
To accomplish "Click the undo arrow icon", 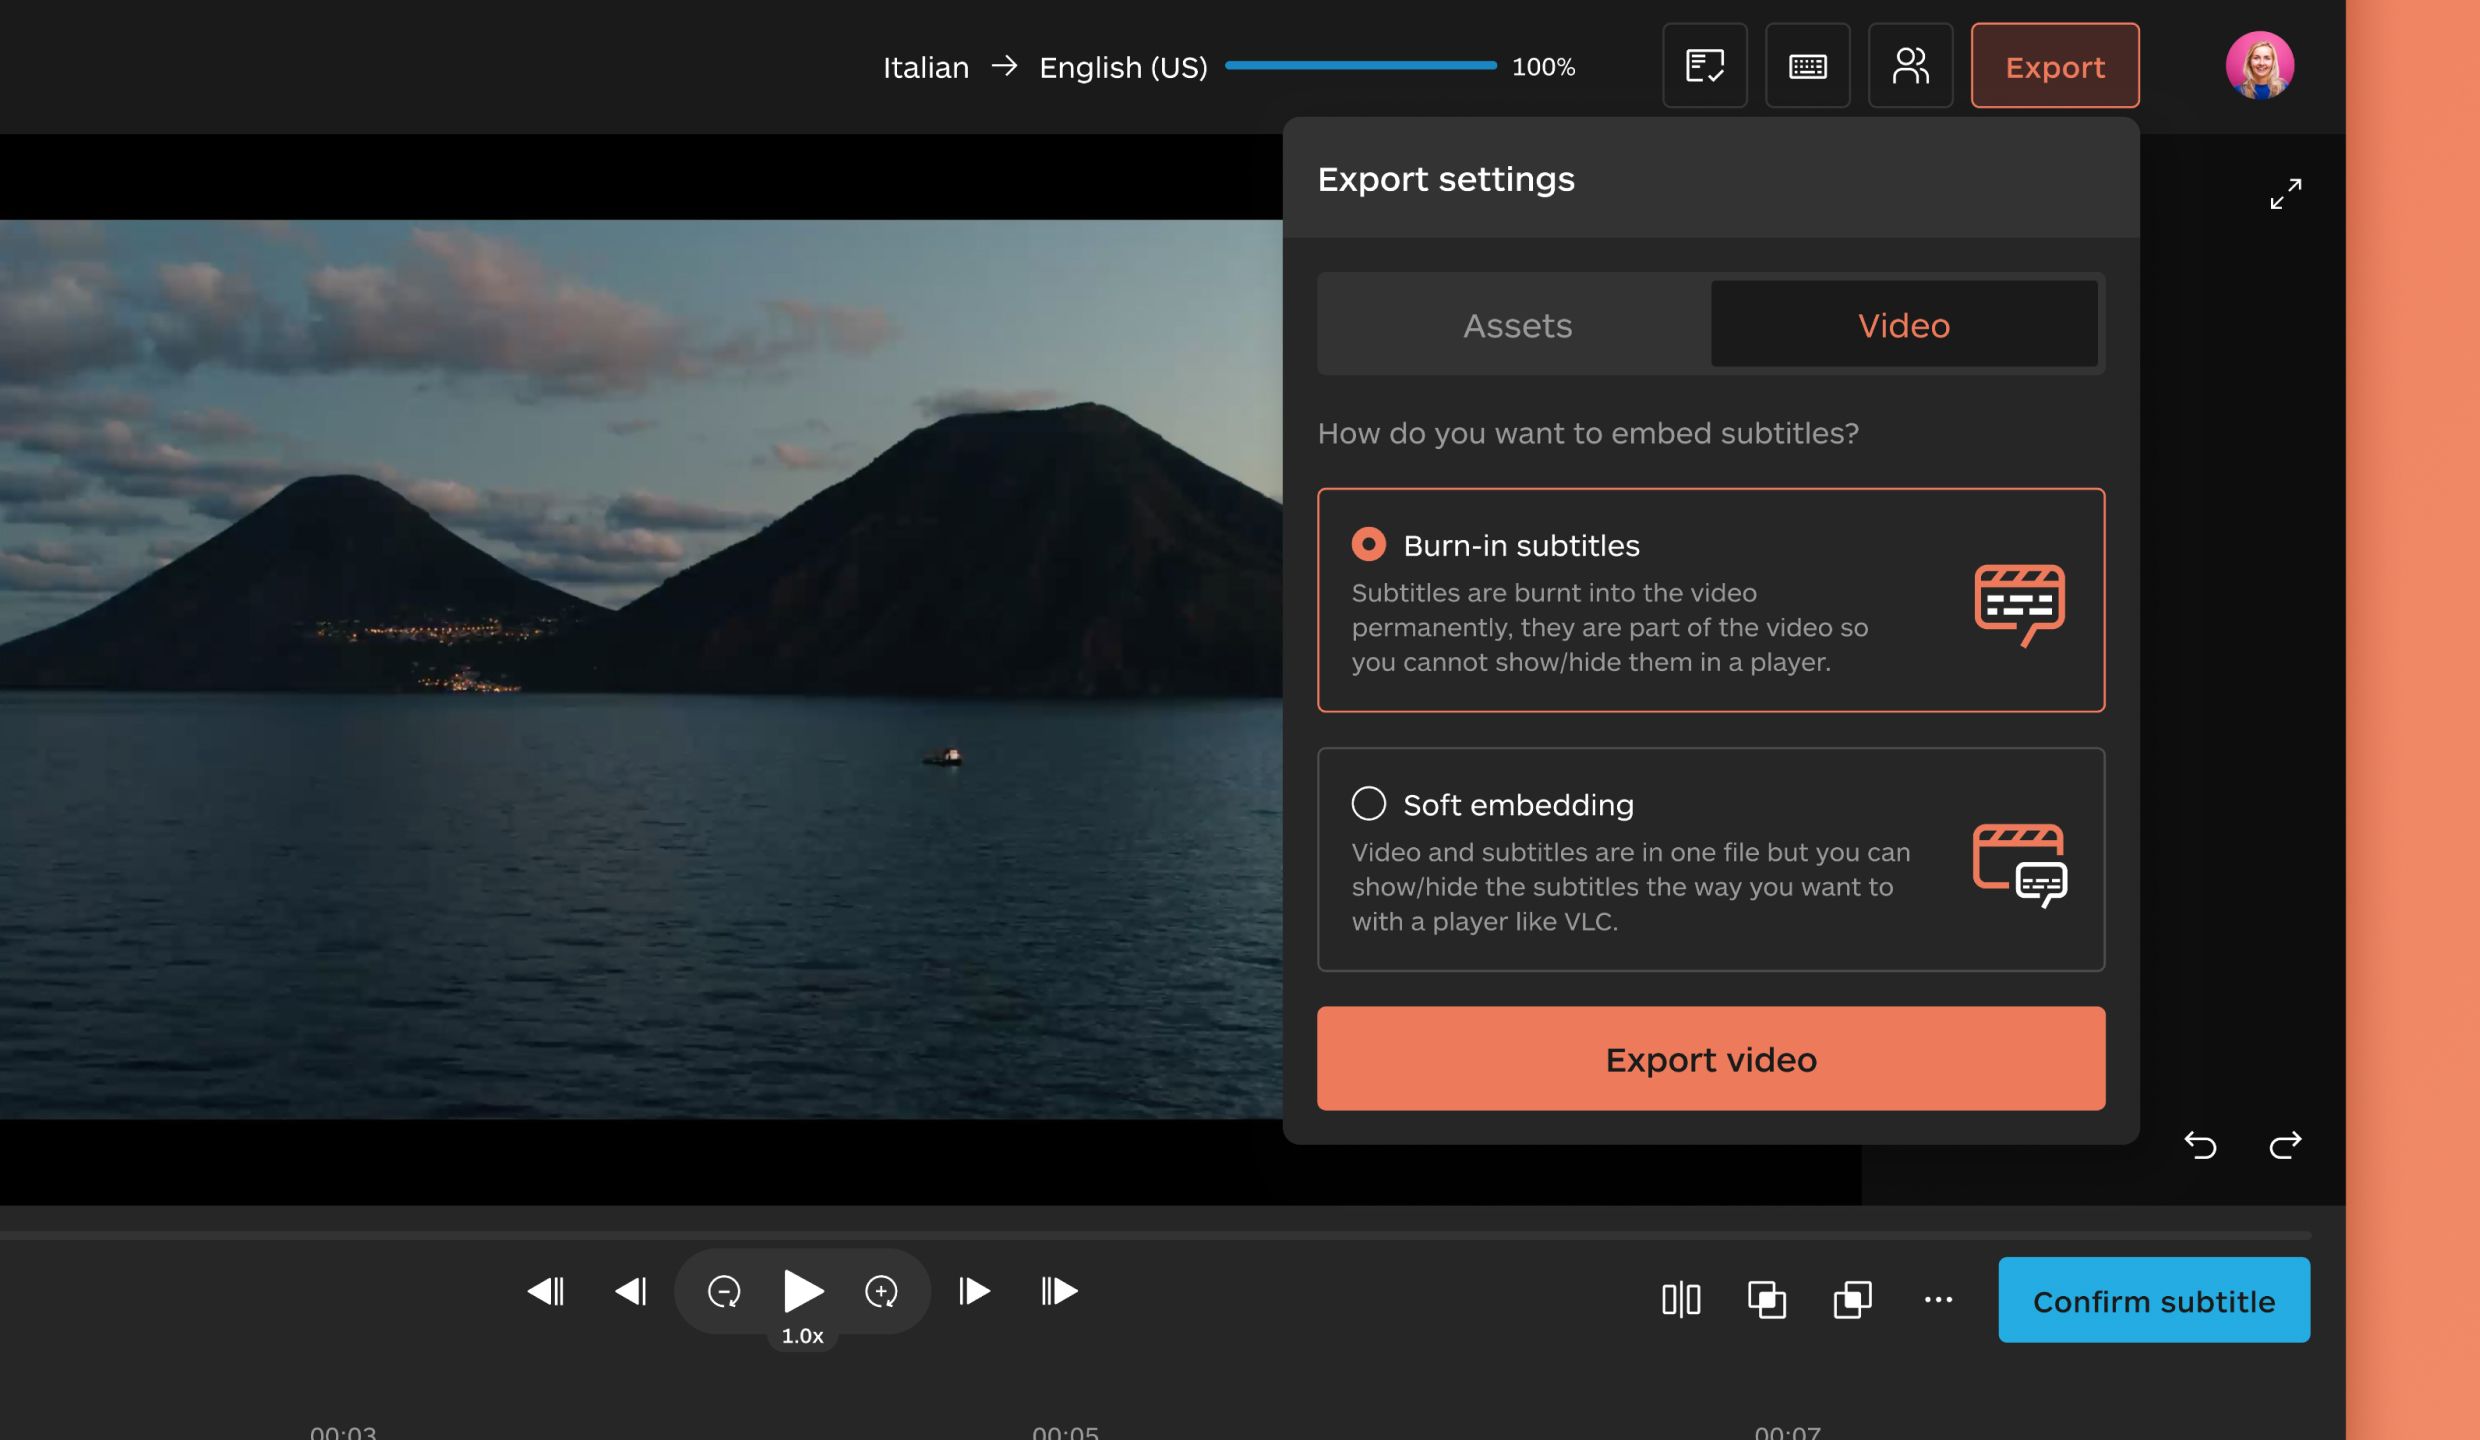I will 2200,1144.
